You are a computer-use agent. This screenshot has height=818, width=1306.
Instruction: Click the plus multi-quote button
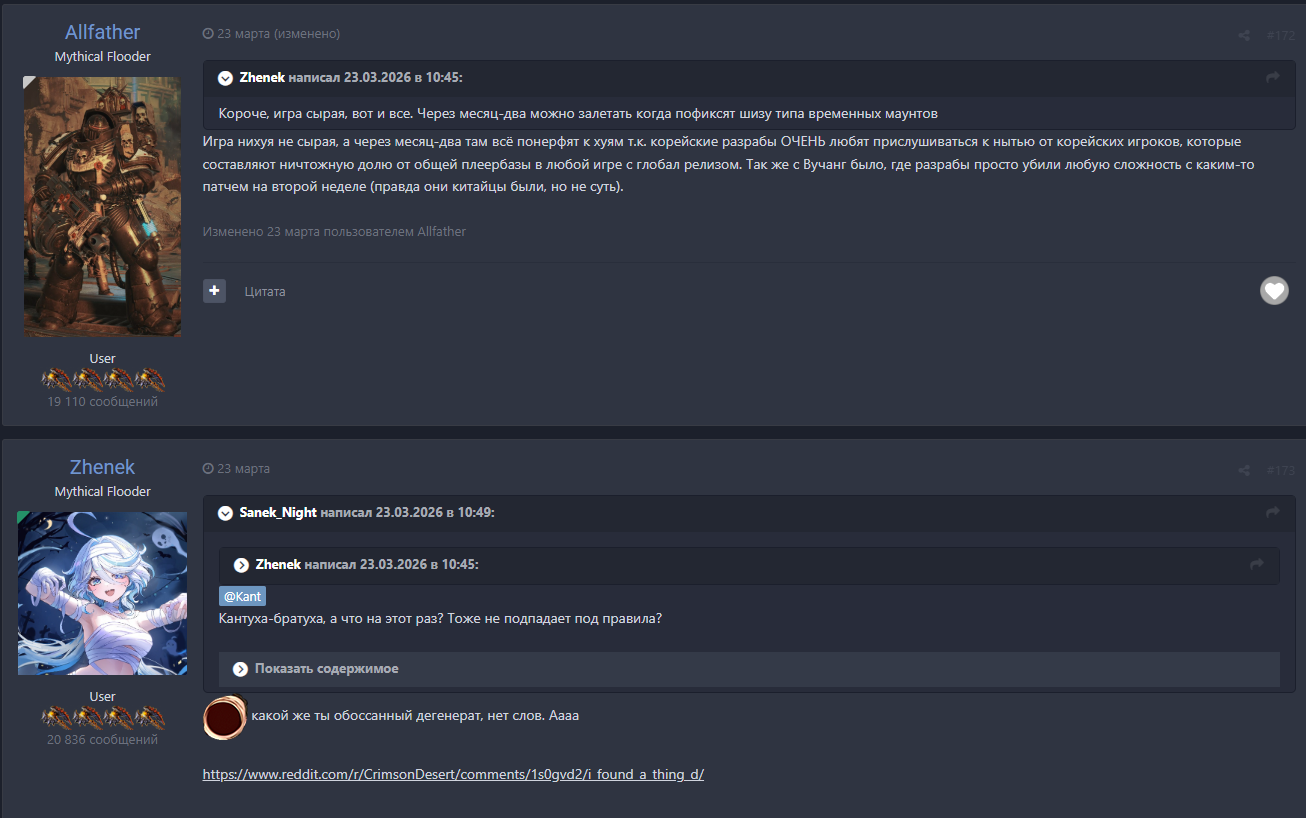tap(214, 291)
